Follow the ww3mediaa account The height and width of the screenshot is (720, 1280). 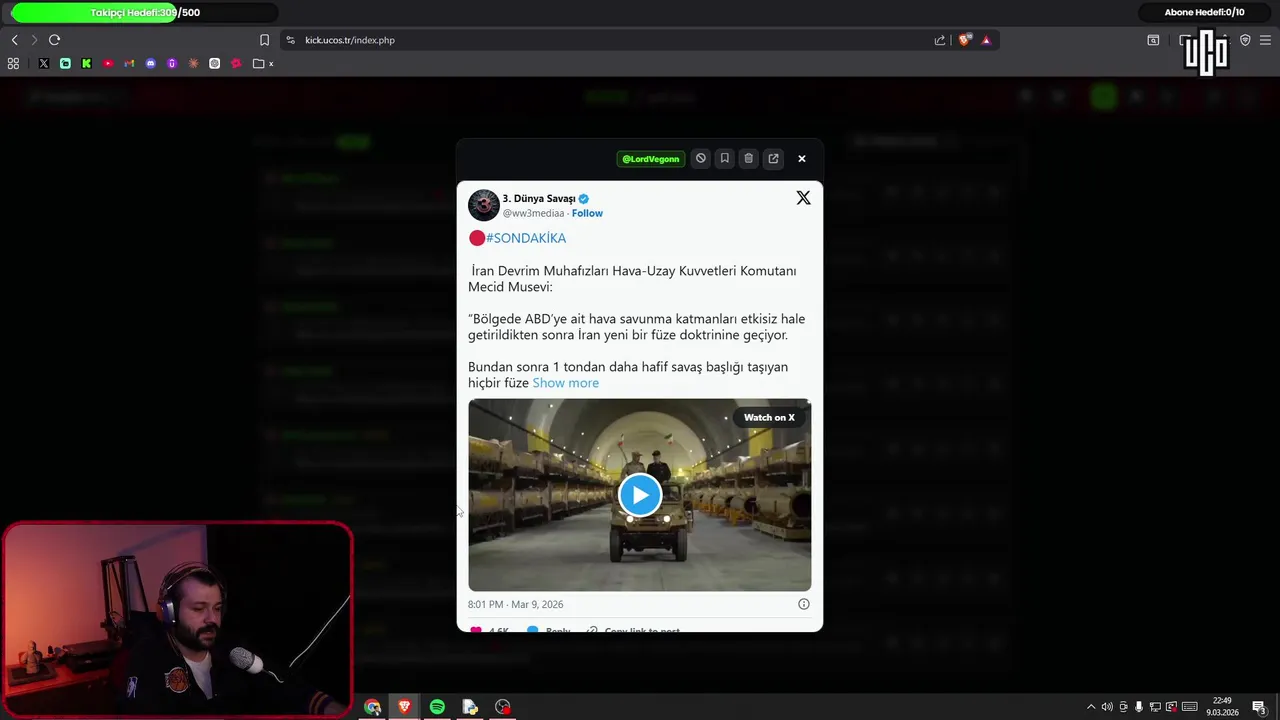587,213
